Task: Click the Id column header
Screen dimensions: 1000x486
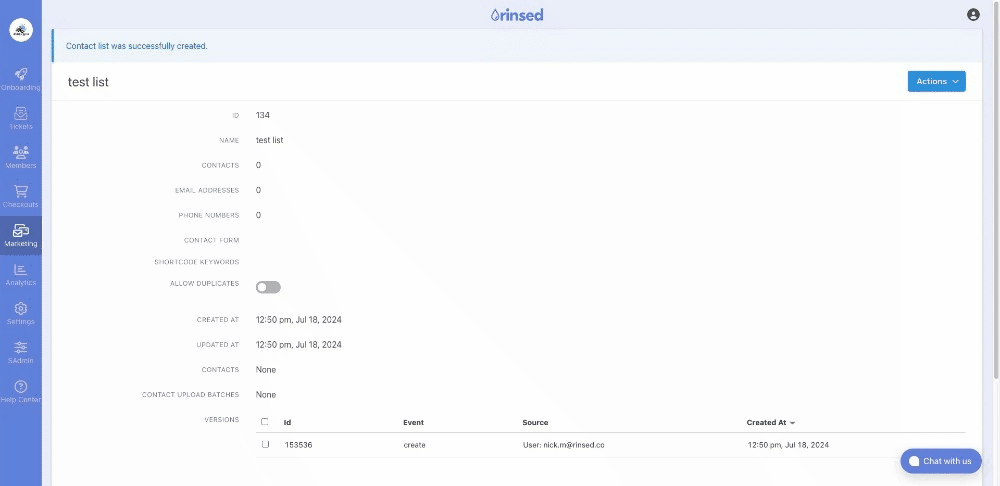Action: coord(288,422)
